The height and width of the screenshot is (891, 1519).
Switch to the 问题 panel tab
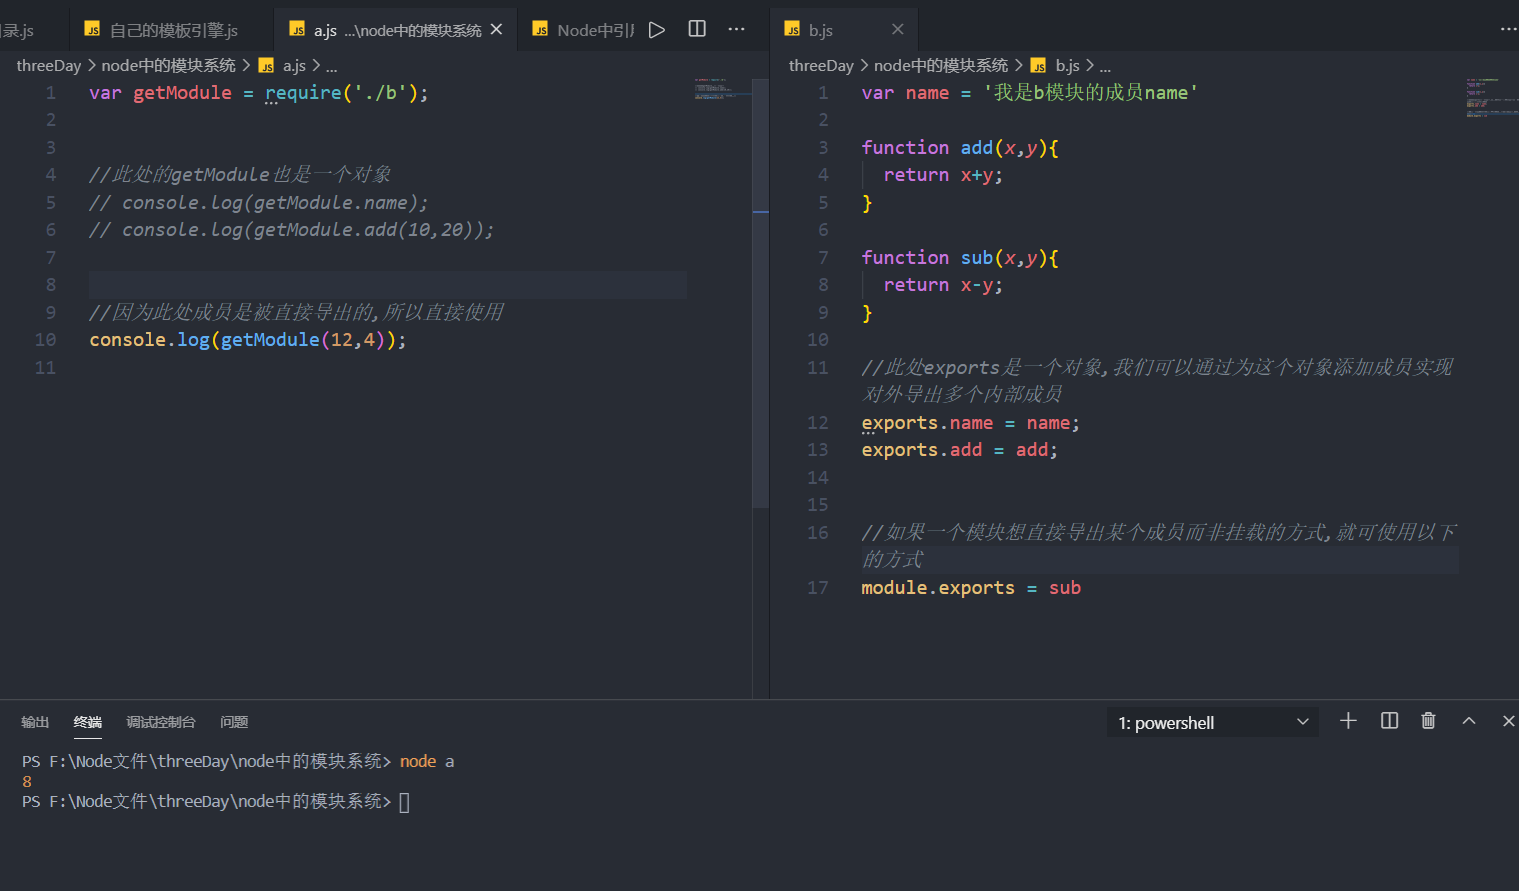tap(234, 722)
